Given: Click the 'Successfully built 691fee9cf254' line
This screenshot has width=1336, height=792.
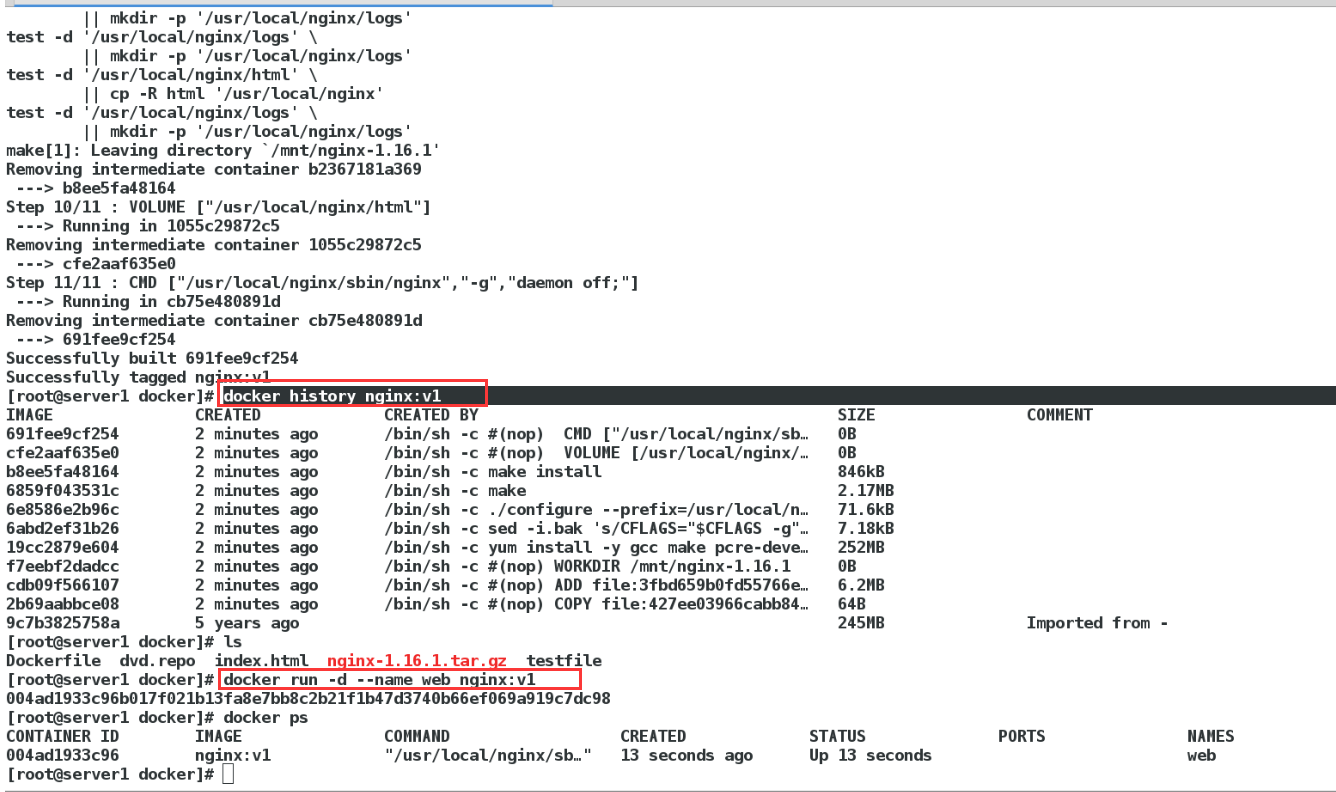Looking at the screenshot, I should [x=152, y=358].
